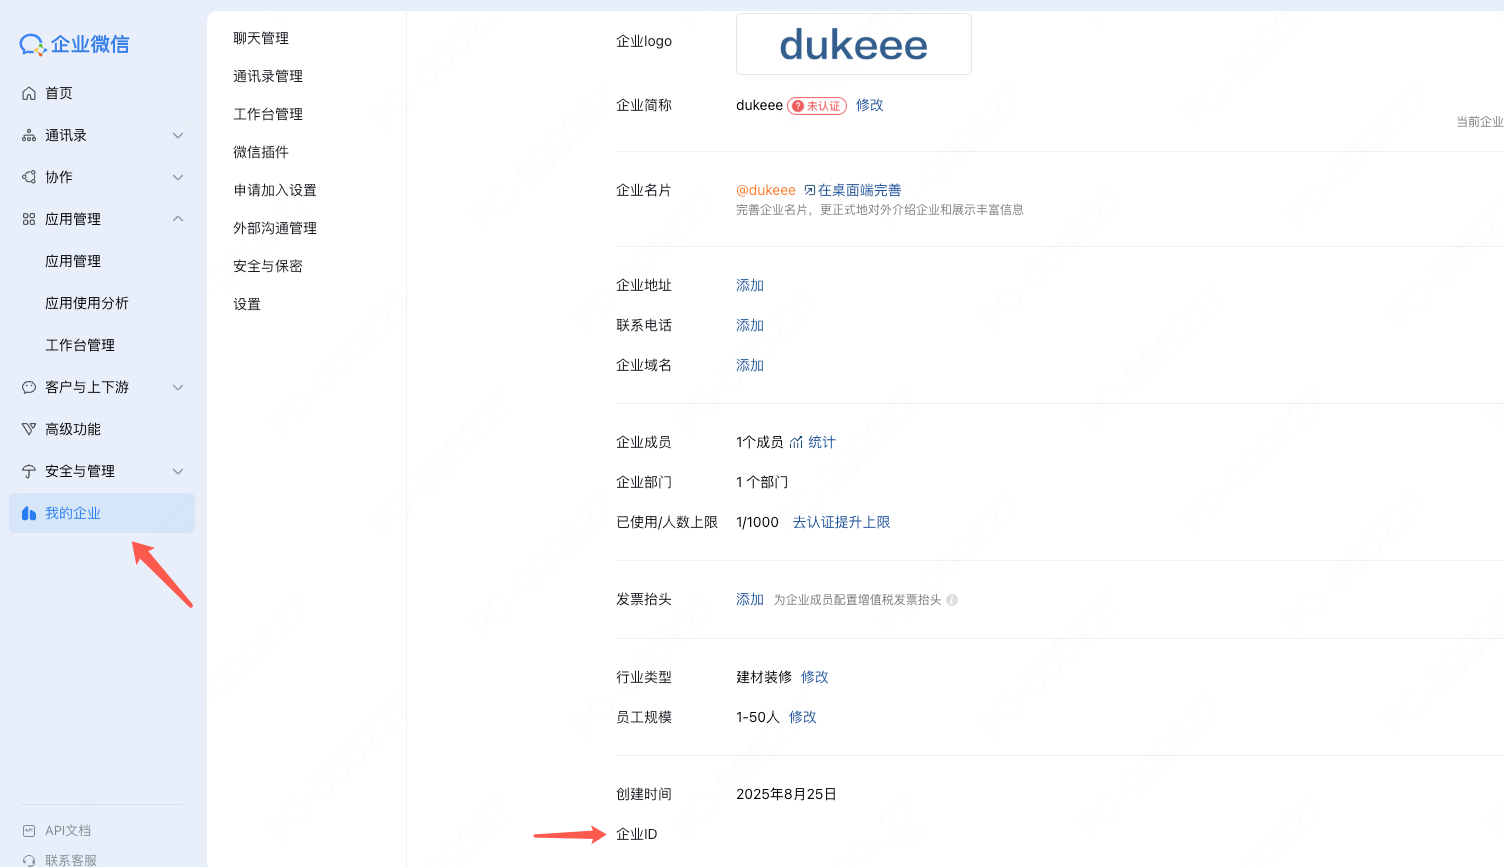The height and width of the screenshot is (867, 1504).
Task: Click the 高级功能 icon
Action: coord(29,429)
